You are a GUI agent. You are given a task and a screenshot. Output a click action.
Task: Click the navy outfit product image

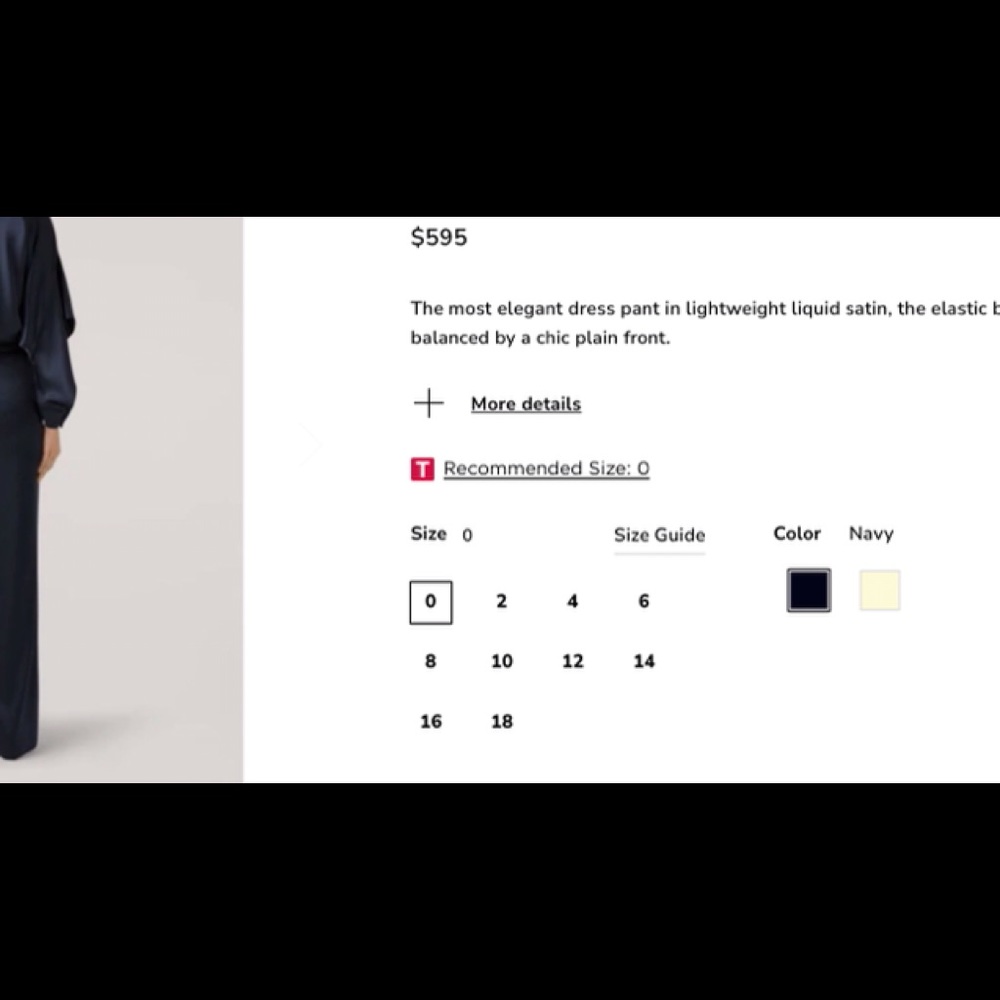pos(121,499)
